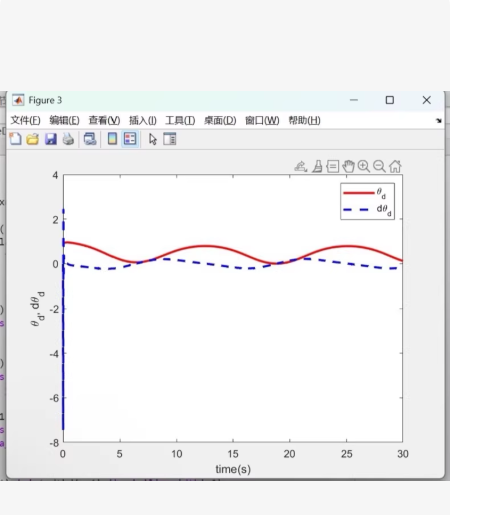
Task: Open the 文件(F) menu
Action: [25, 120]
